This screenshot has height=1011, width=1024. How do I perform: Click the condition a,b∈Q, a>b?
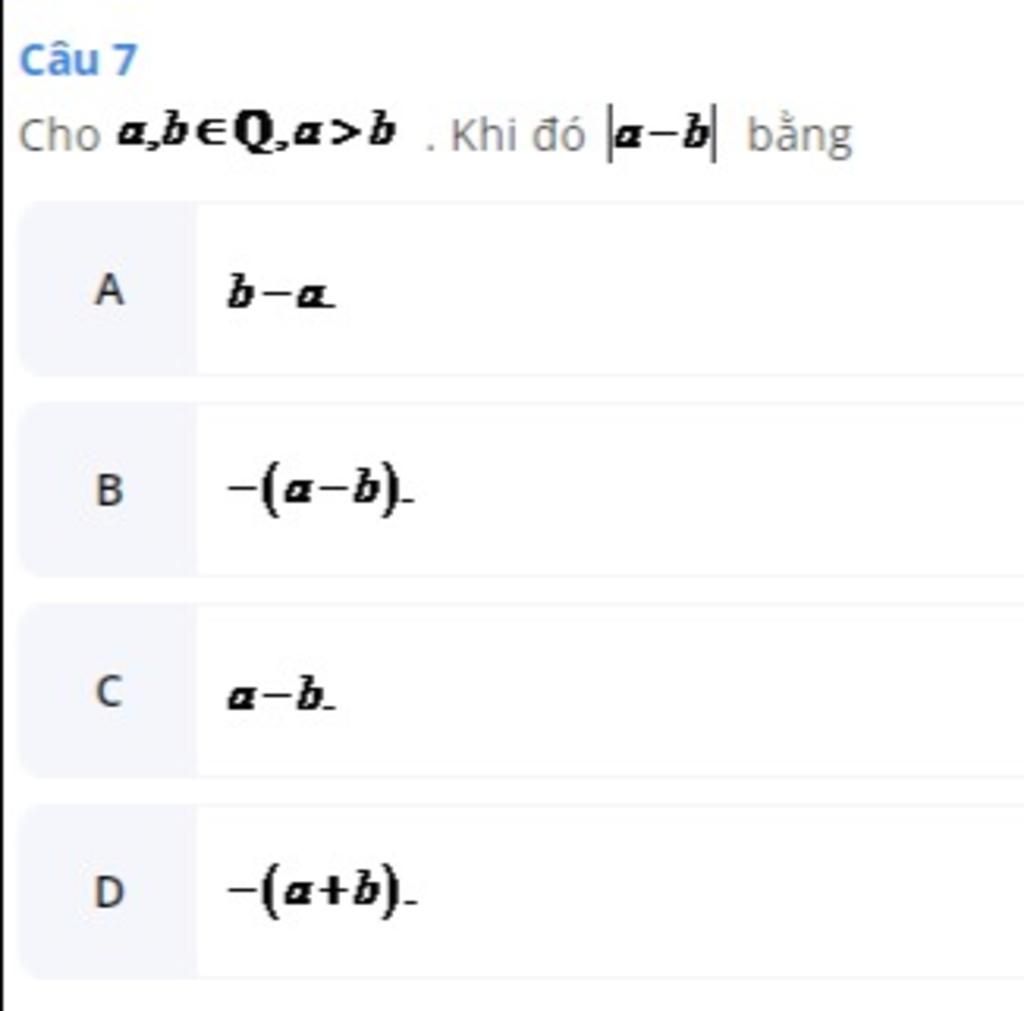pos(256,133)
